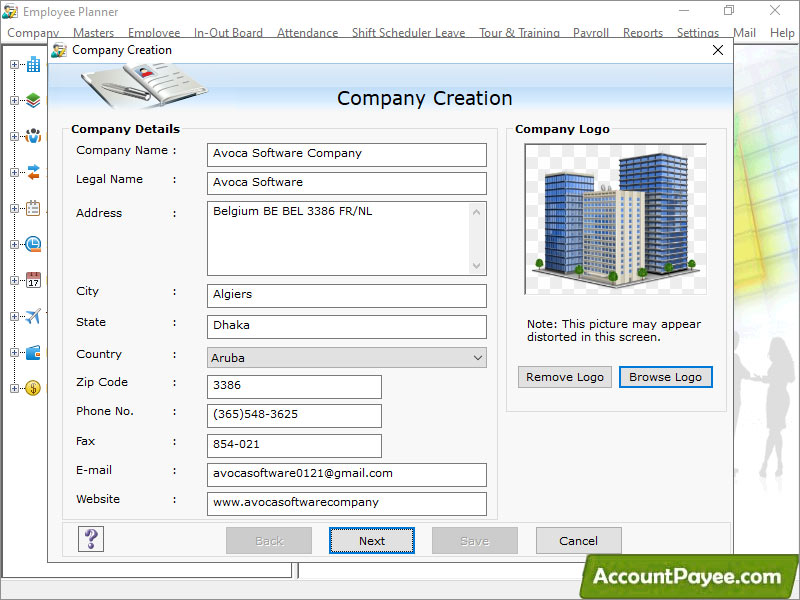
Task: Click the Company Creation dialog title icon
Action: click(x=59, y=50)
